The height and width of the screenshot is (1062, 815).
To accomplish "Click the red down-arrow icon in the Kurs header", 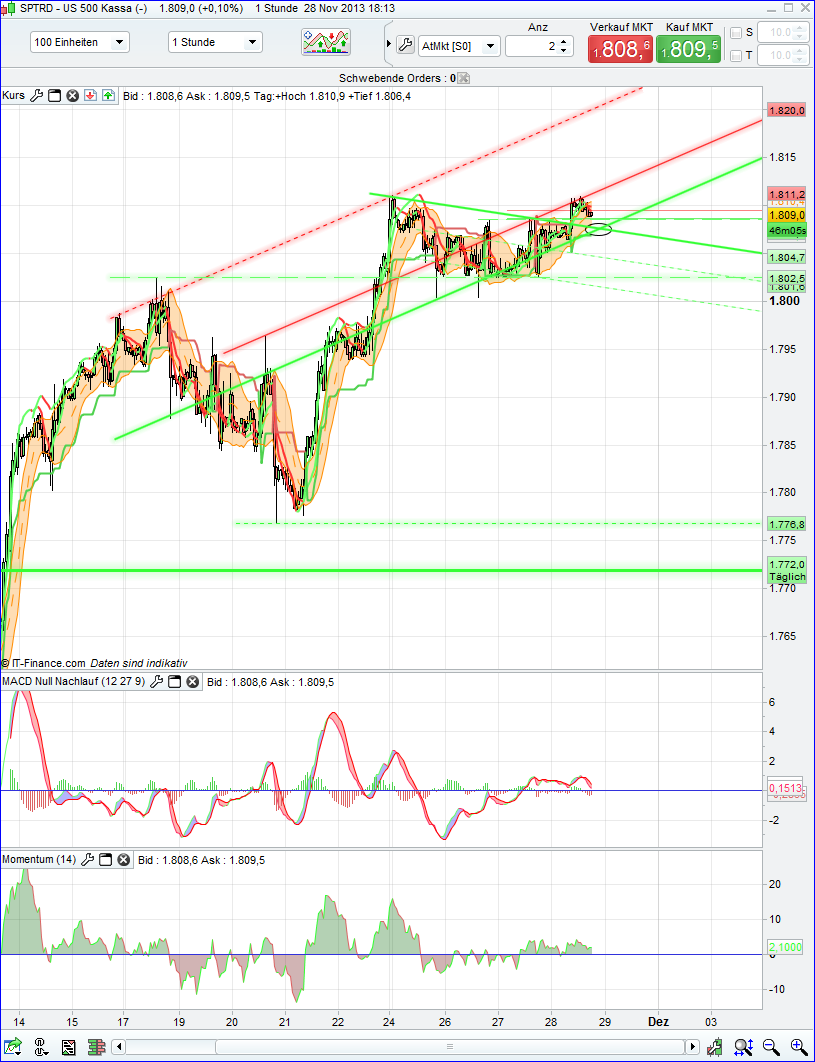I will point(90,95).
